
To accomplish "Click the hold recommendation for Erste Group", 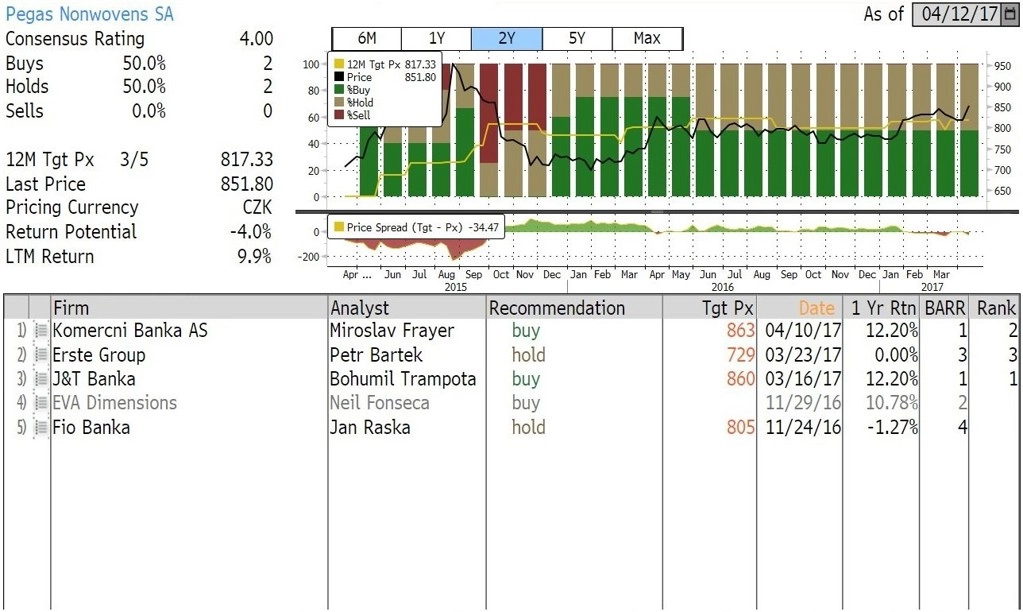I will 528,355.
